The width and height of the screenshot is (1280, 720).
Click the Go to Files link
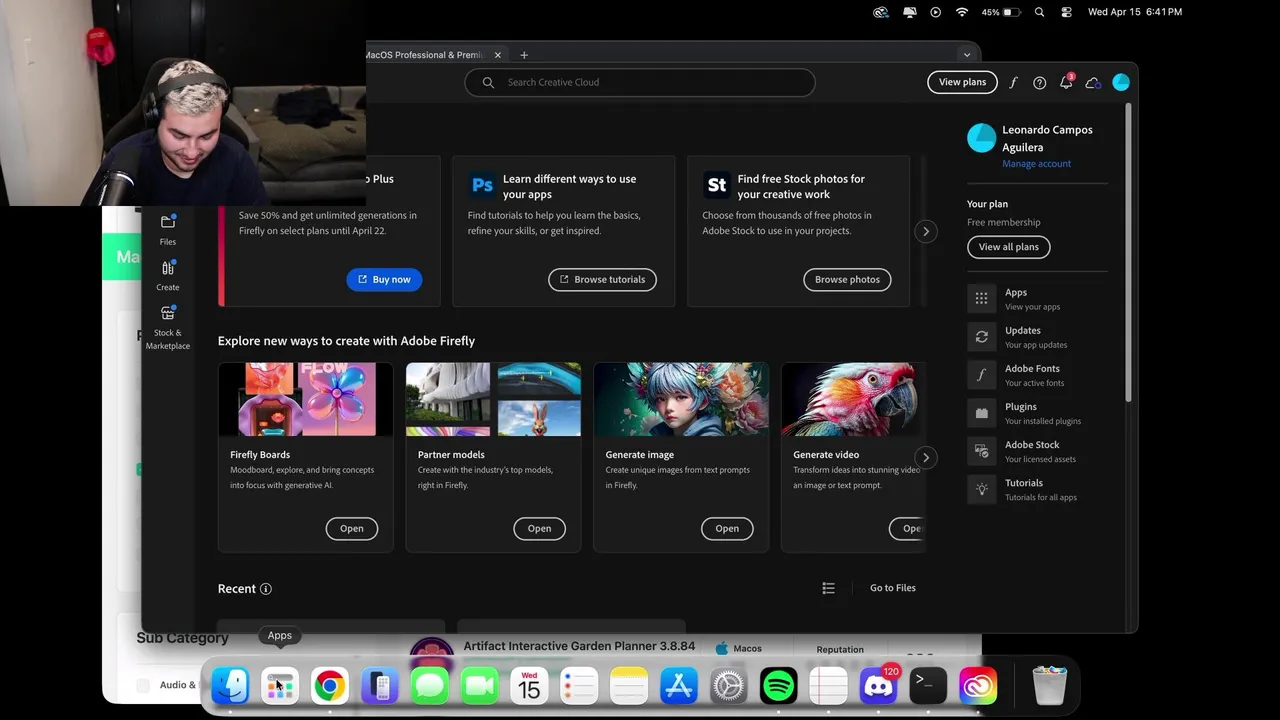point(893,588)
